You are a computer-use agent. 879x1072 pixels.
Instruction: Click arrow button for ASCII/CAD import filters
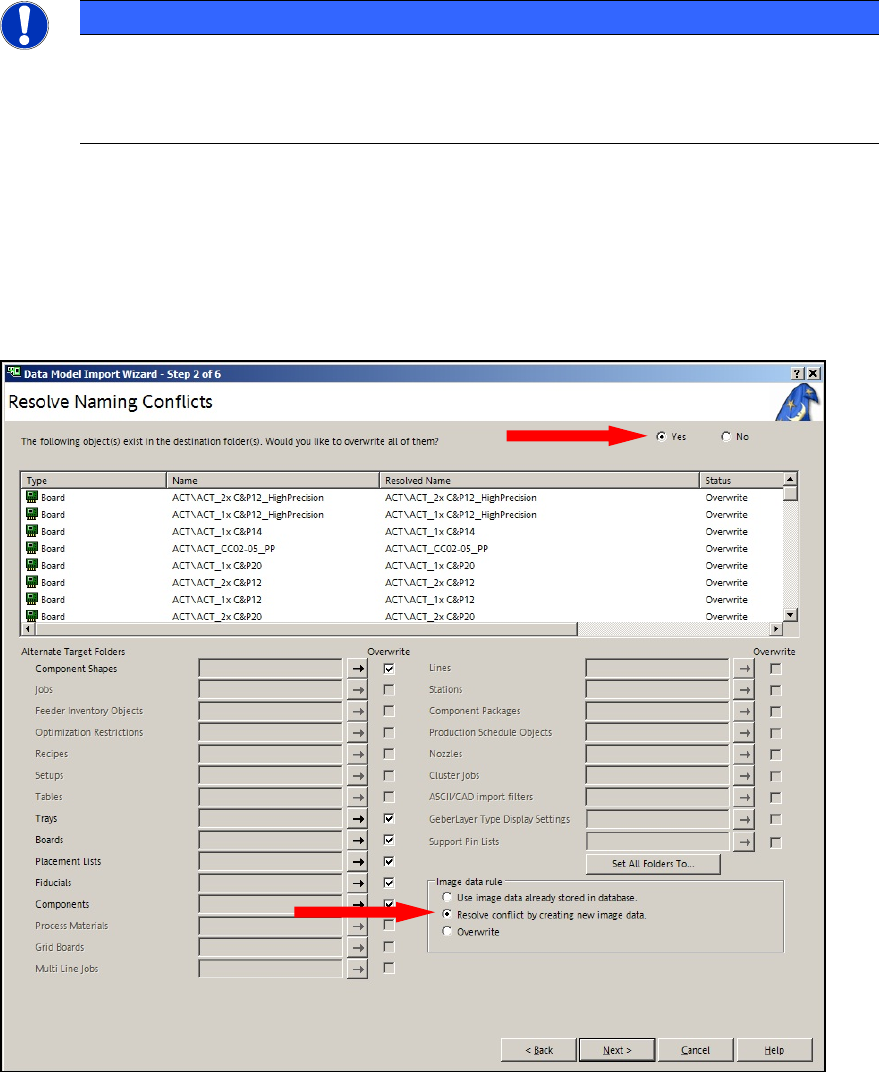[x=744, y=797]
